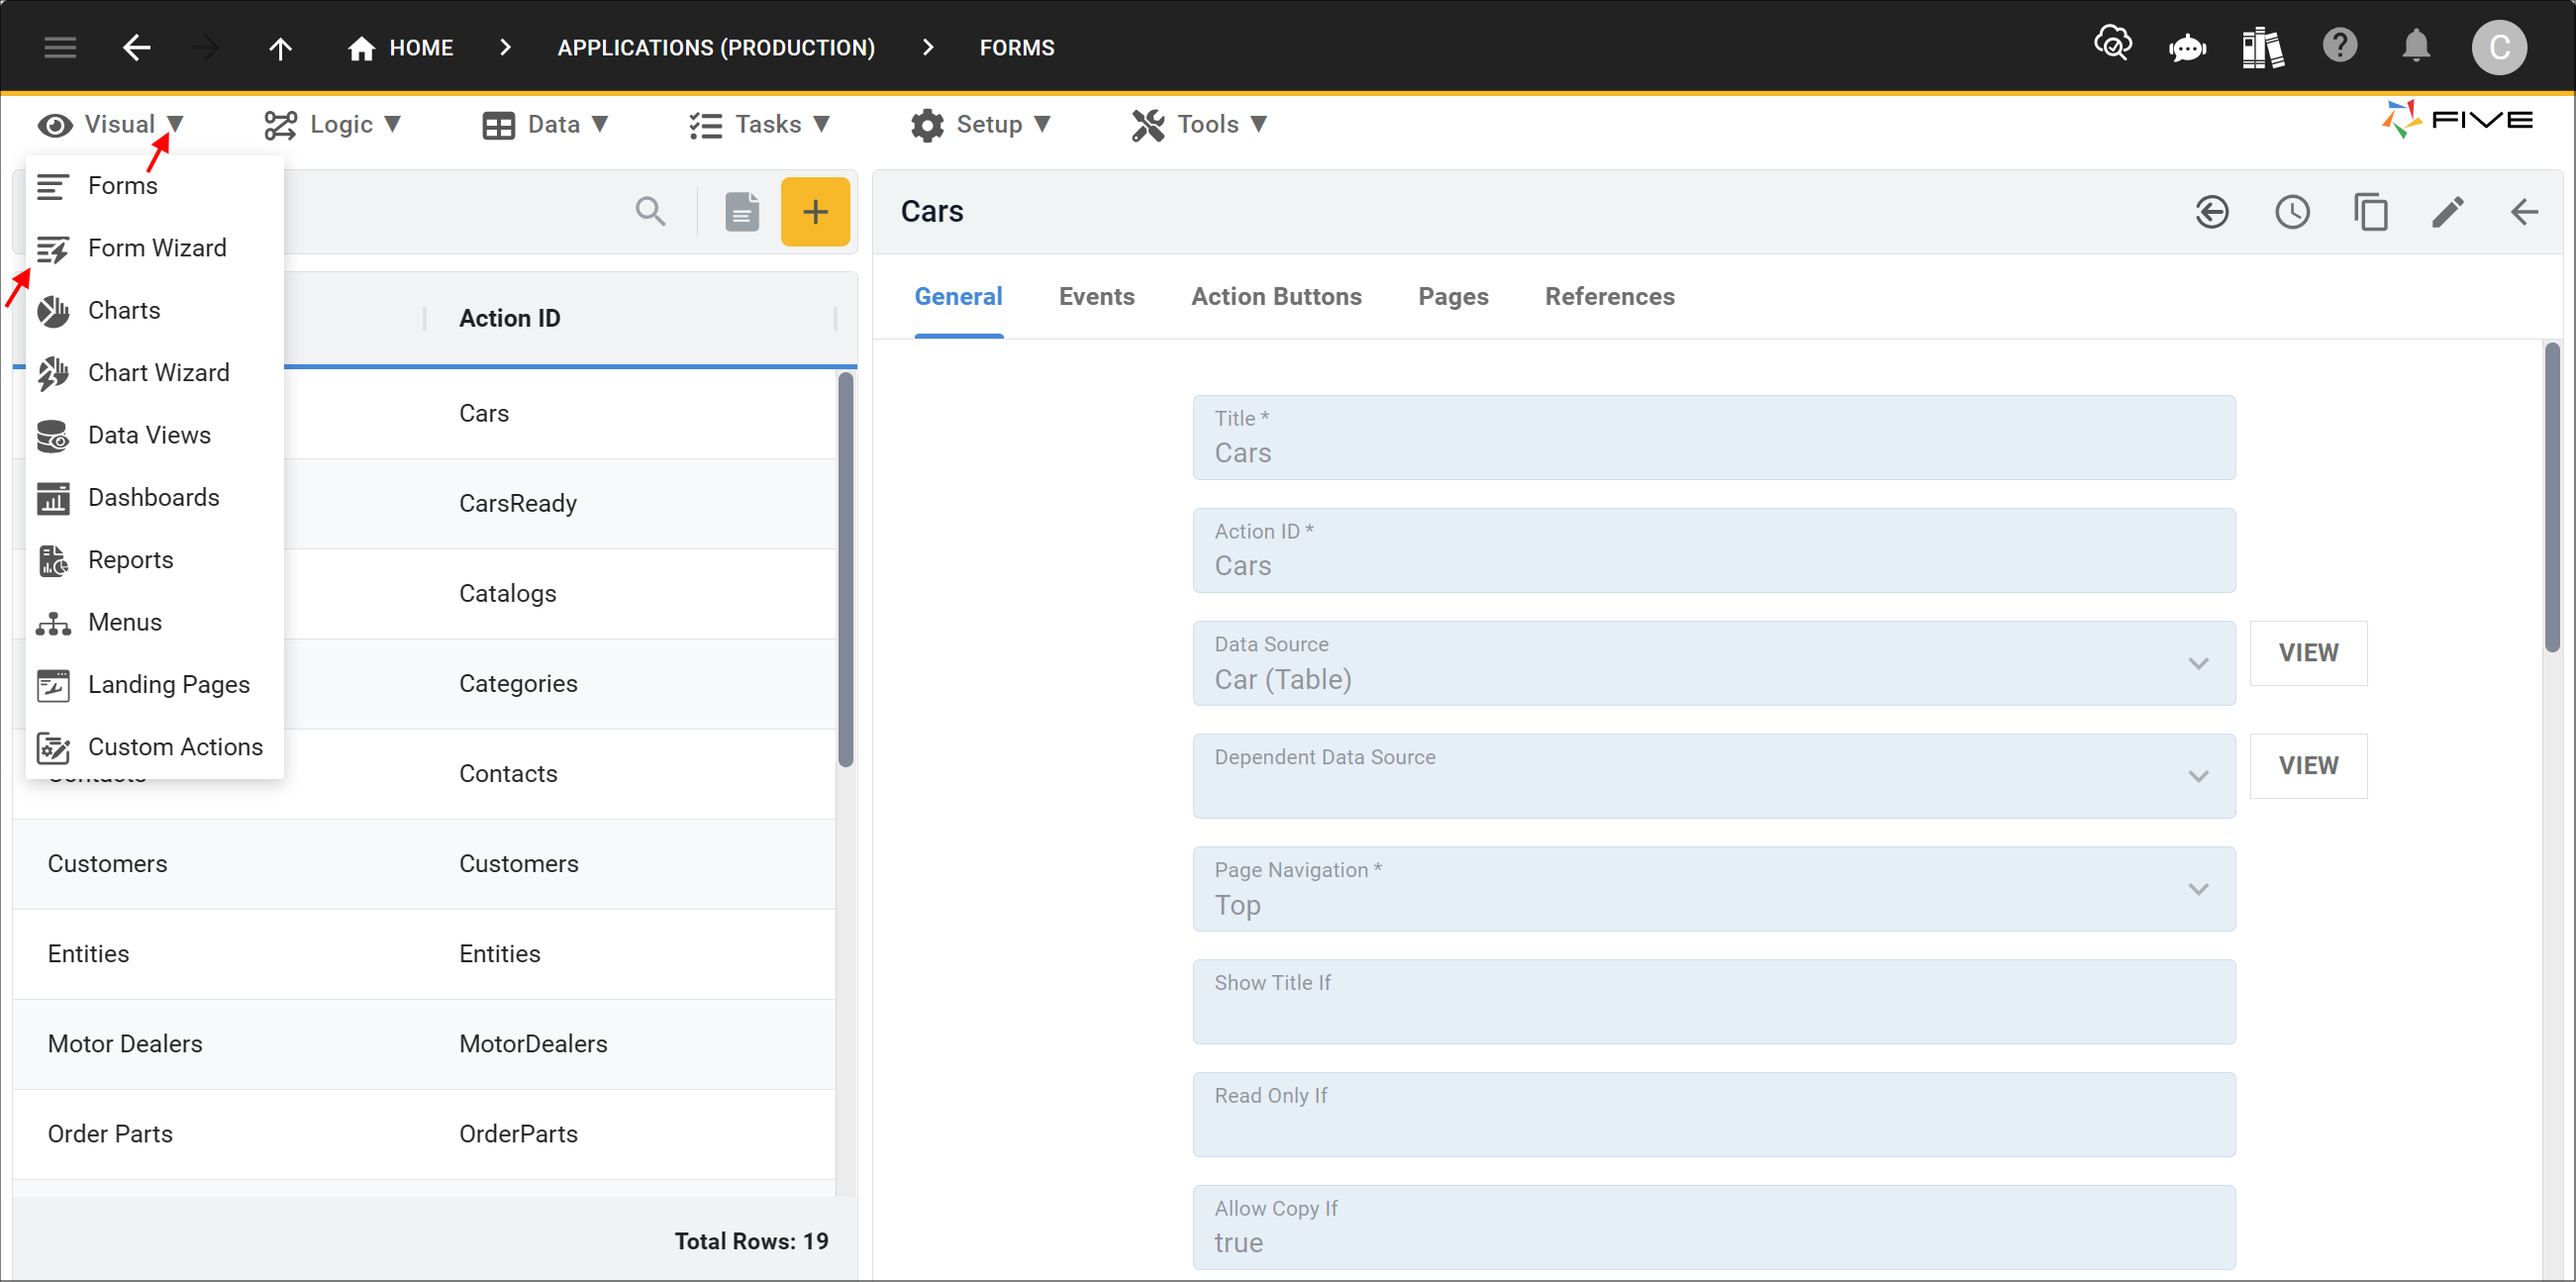Click the forms list vertical scrollbar
This screenshot has width=2576, height=1282.
(x=846, y=570)
